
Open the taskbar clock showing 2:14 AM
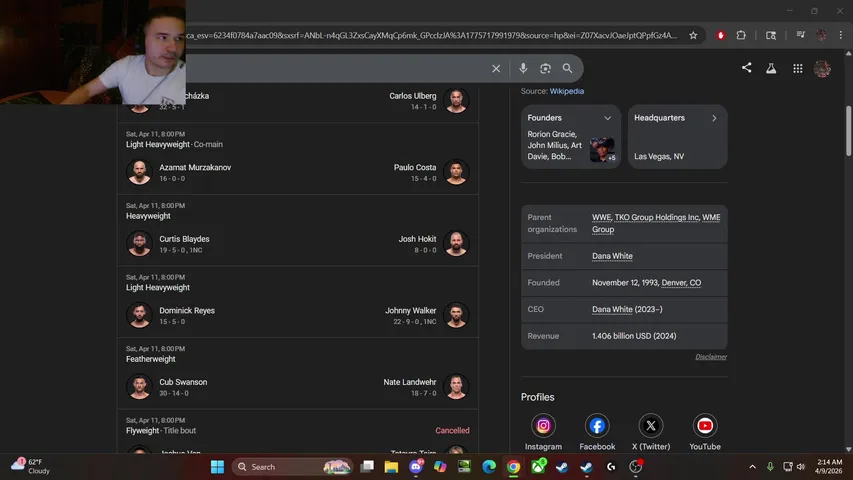[x=829, y=466]
